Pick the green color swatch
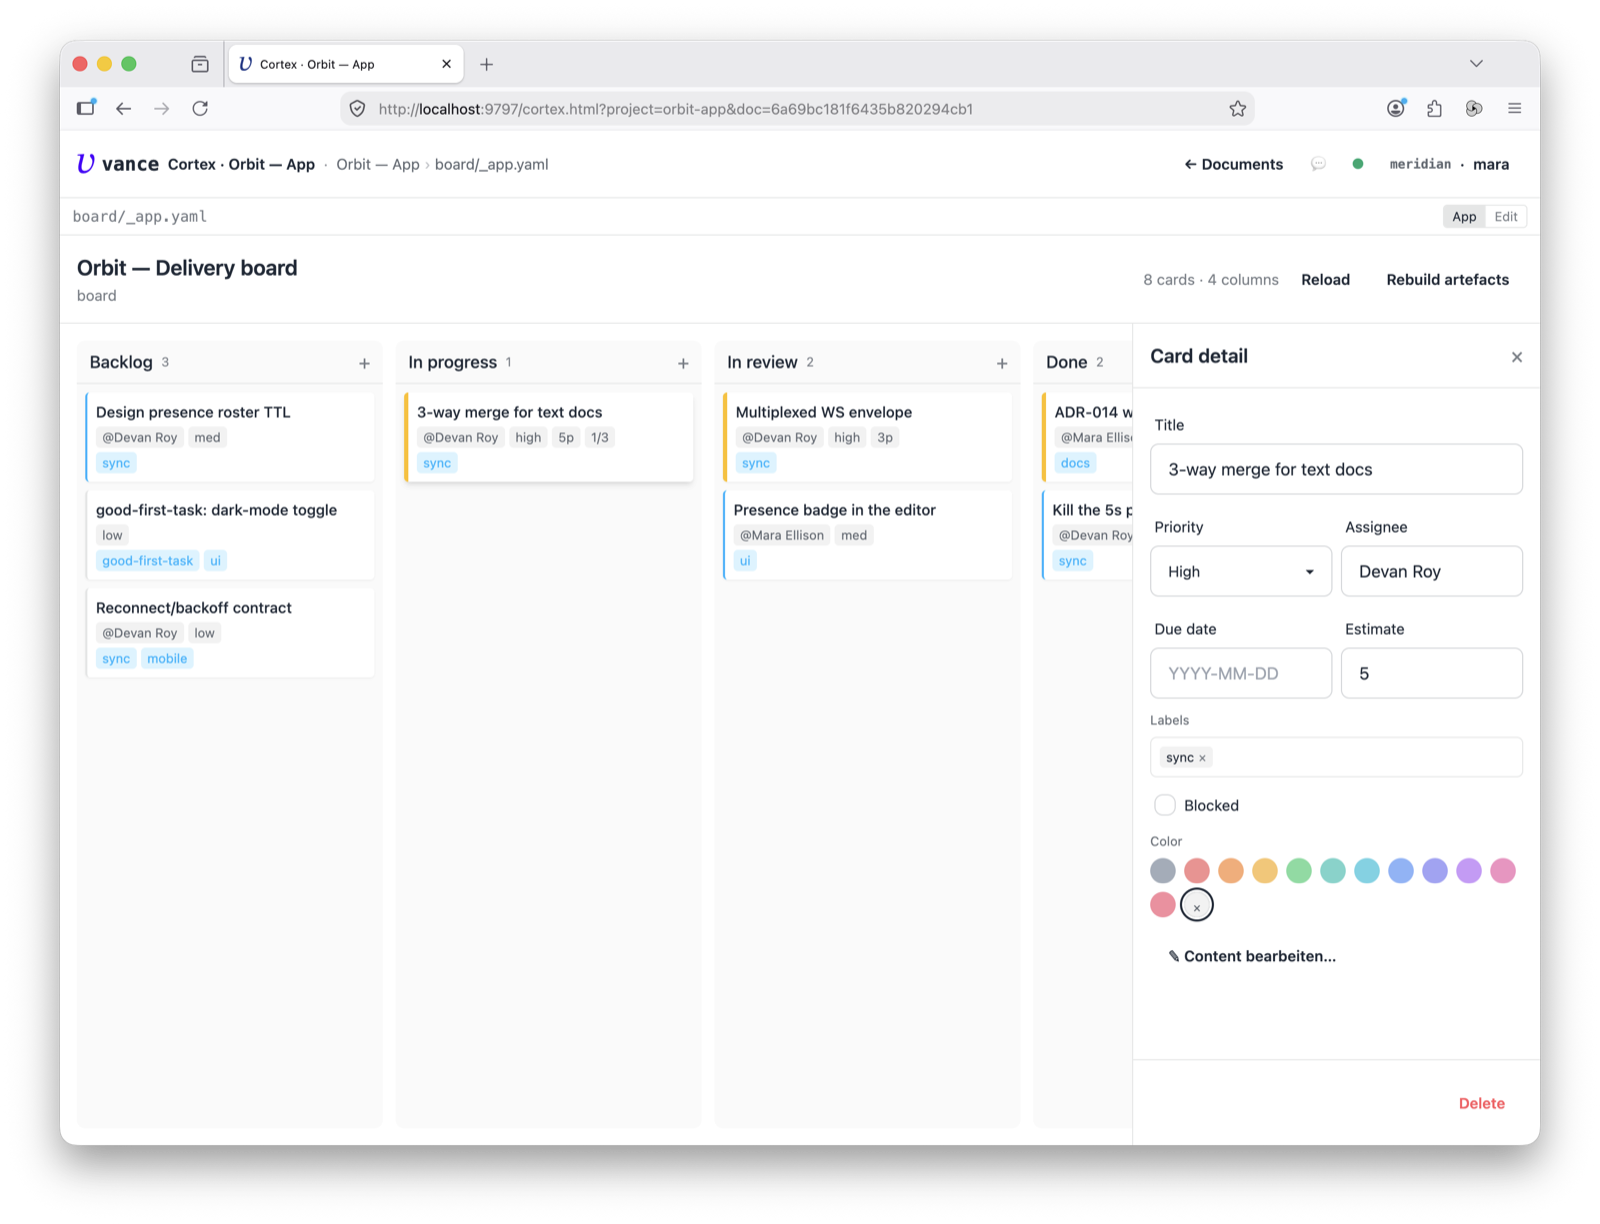 pyautogui.click(x=1299, y=871)
